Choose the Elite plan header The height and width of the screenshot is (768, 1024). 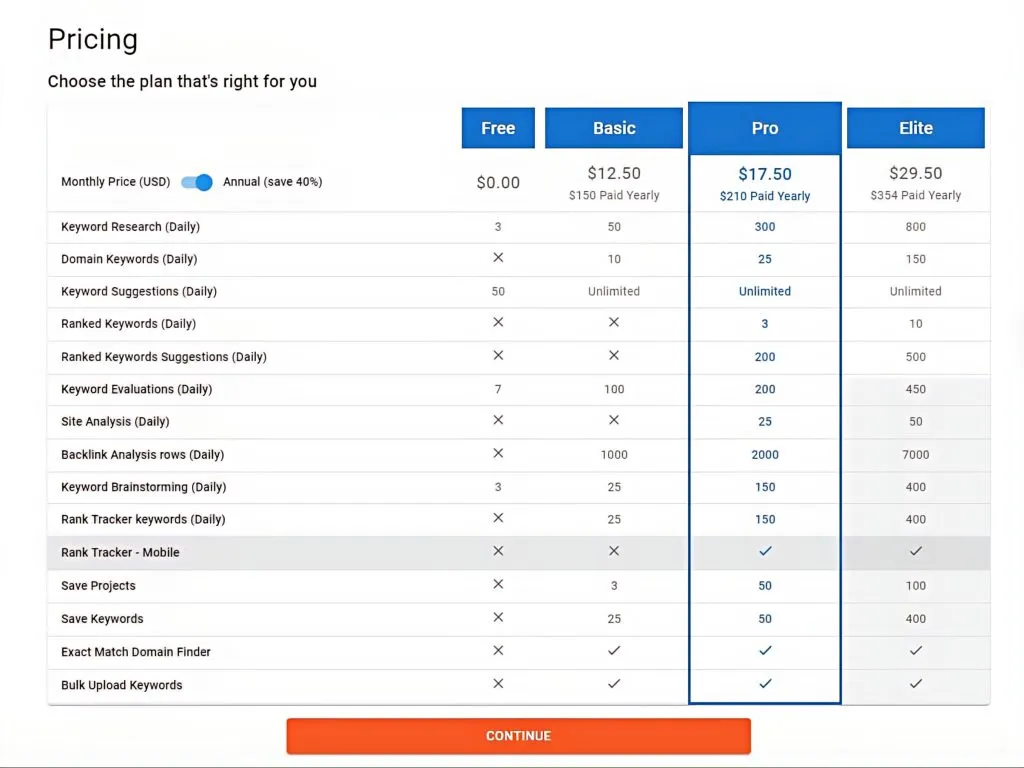pyautogui.click(x=916, y=128)
